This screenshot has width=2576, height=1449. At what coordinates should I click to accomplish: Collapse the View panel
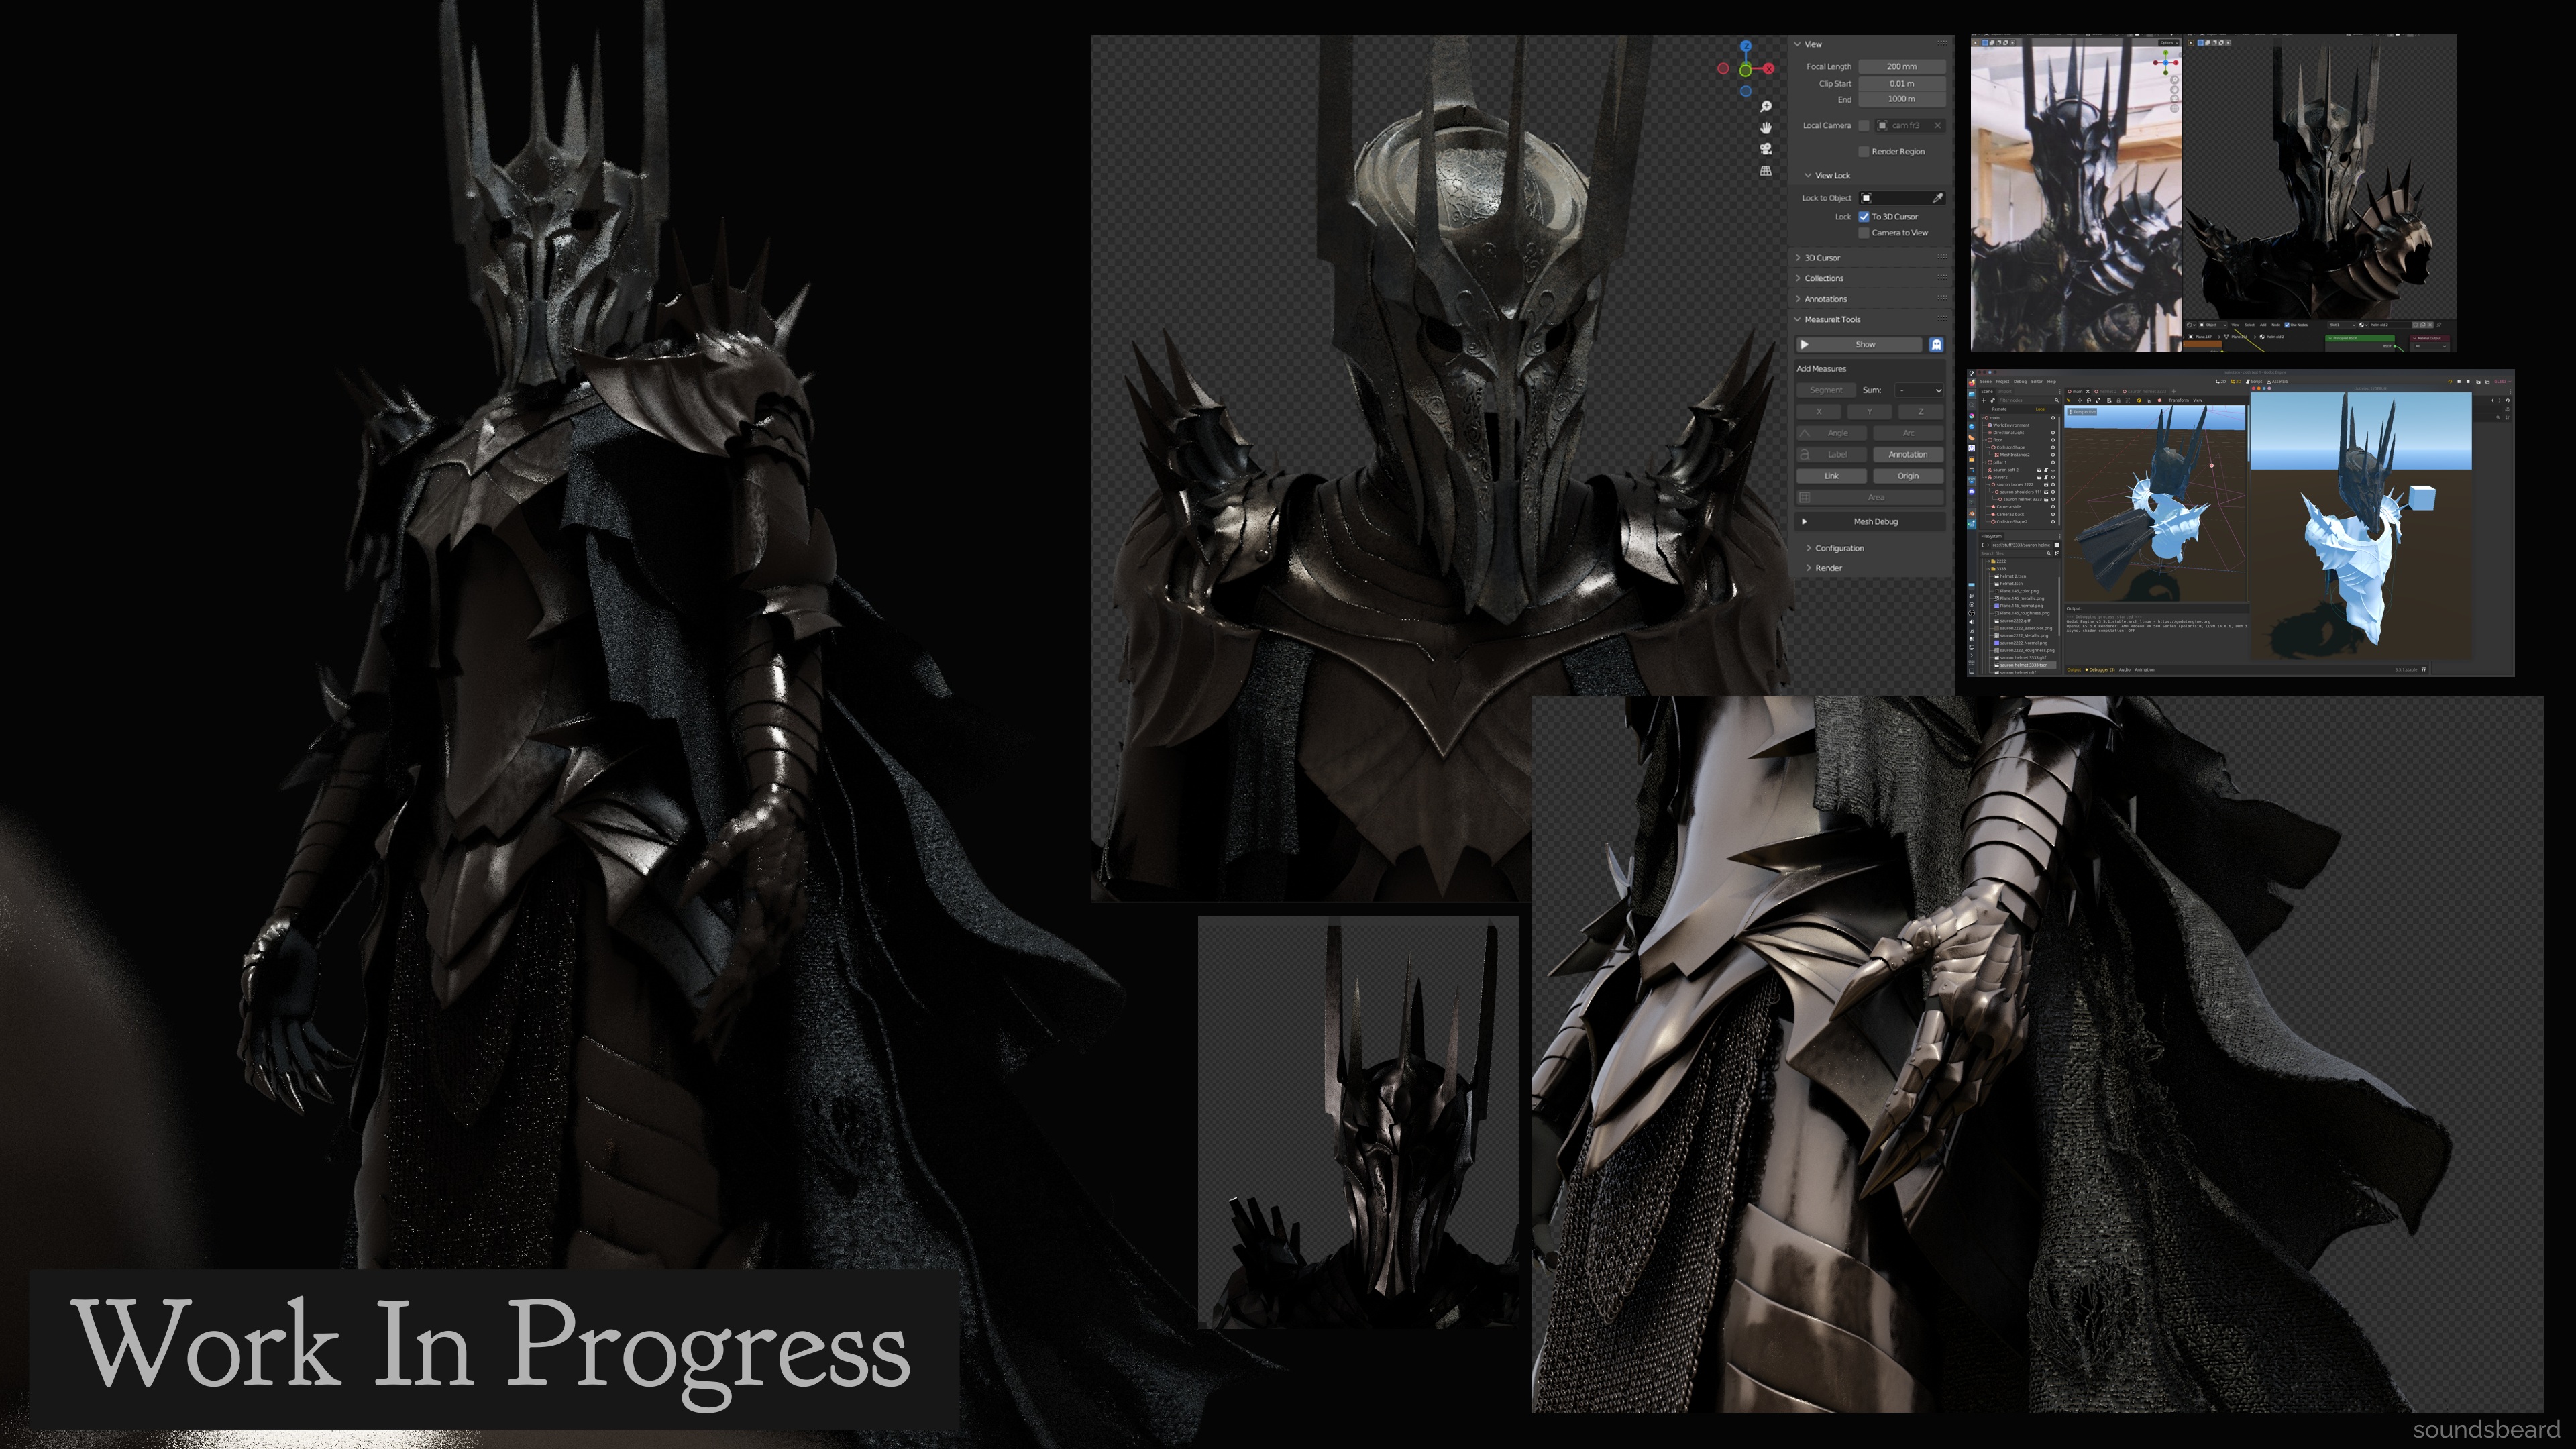pyautogui.click(x=1797, y=44)
